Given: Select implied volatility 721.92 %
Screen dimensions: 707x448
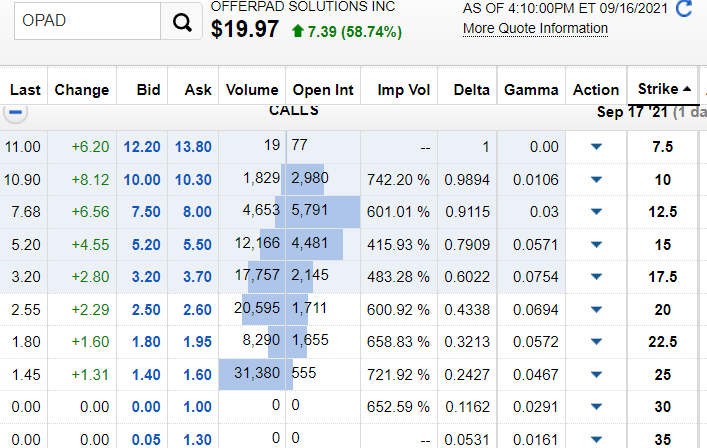Looking at the screenshot, I should point(398,375).
